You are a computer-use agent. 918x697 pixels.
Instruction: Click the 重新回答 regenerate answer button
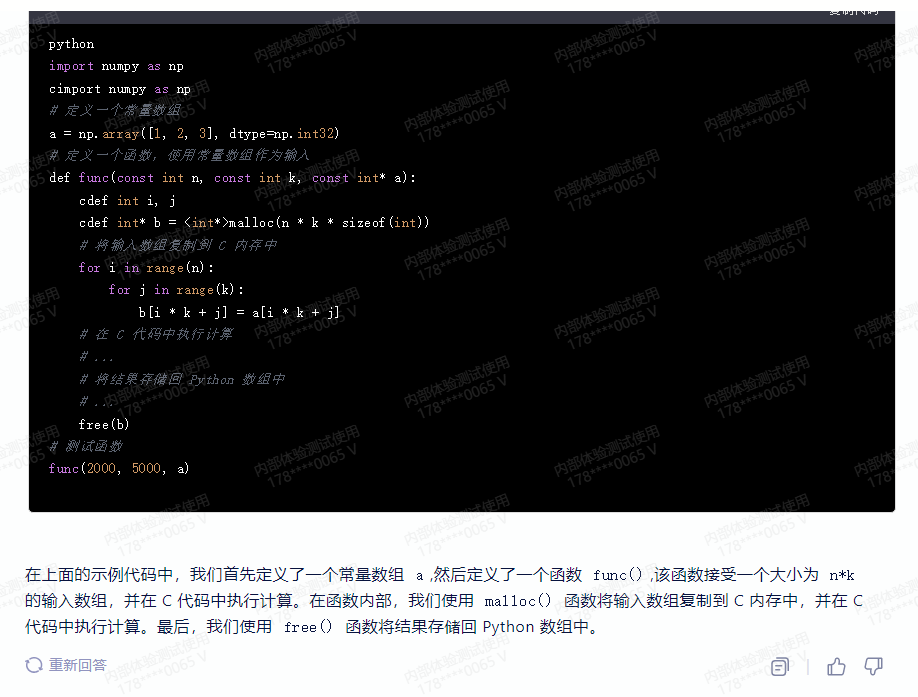point(66,665)
